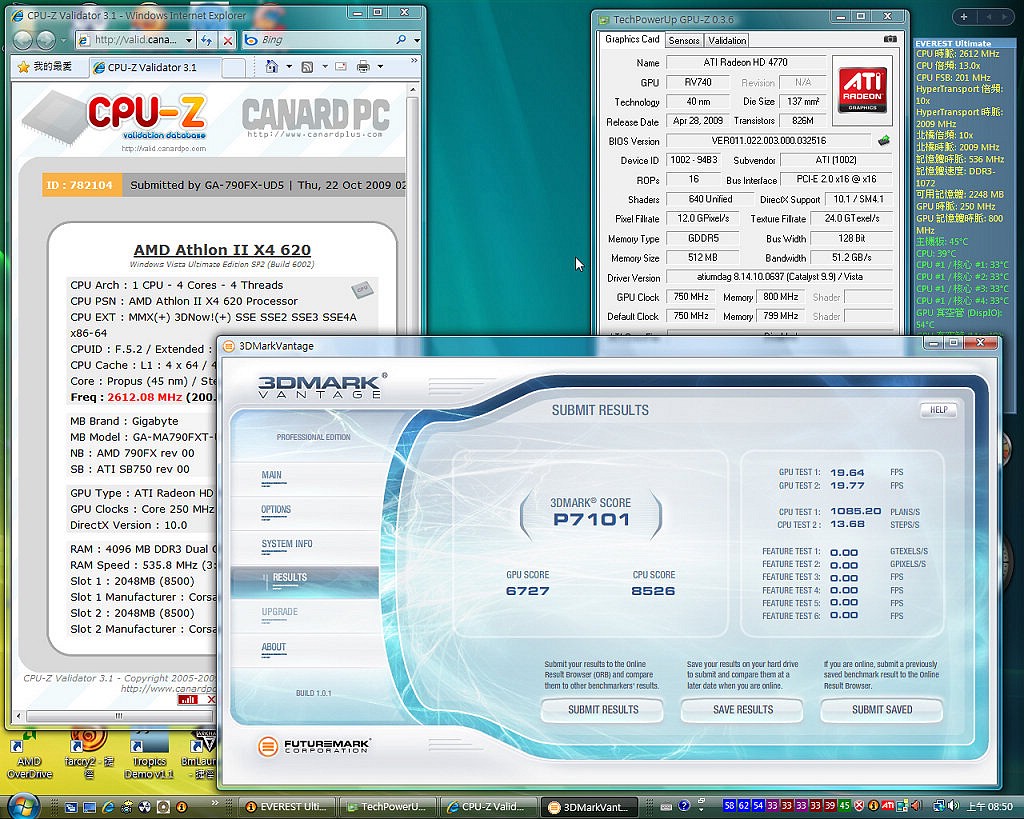Image resolution: width=1024 pixels, height=819 pixels.
Task: Switch to GPU-Z Sensors tab
Action: click(684, 40)
